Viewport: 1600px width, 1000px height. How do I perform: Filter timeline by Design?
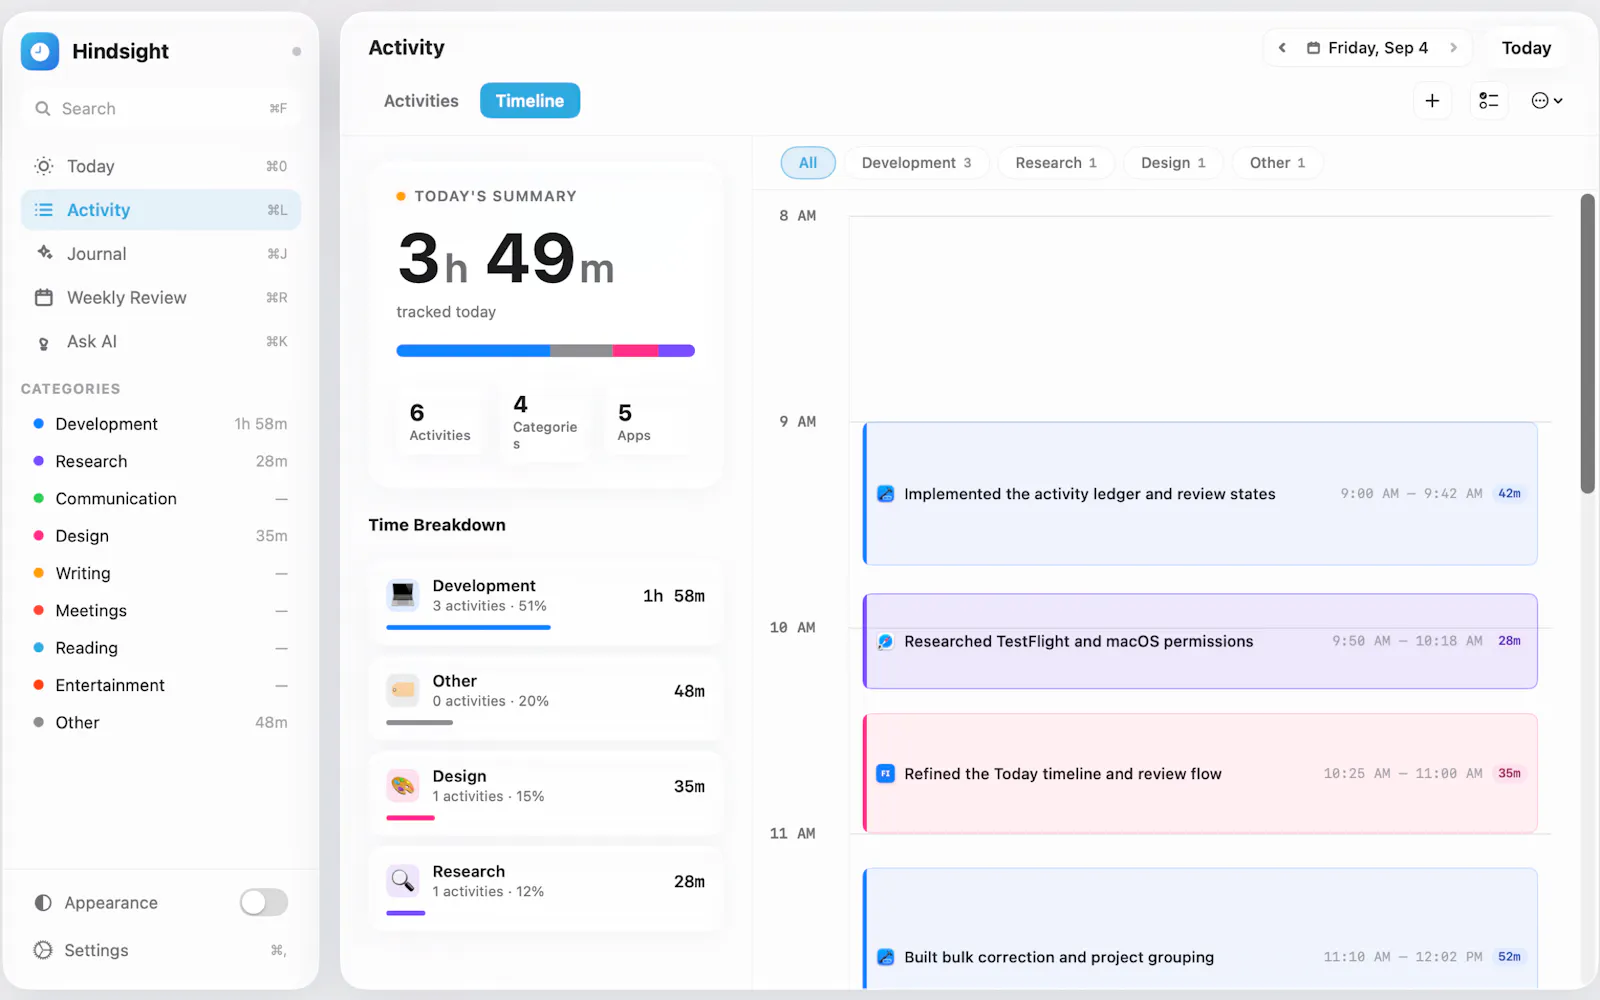1173,163
